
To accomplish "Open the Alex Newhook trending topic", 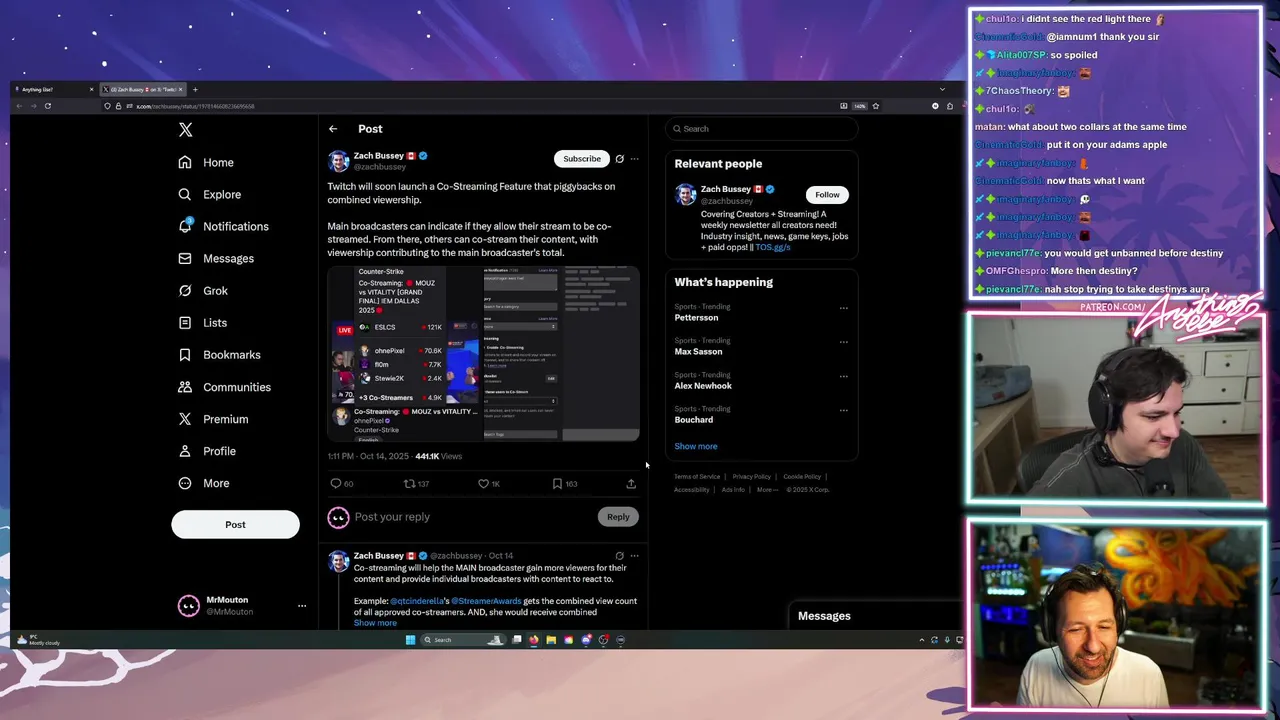I will [703, 386].
